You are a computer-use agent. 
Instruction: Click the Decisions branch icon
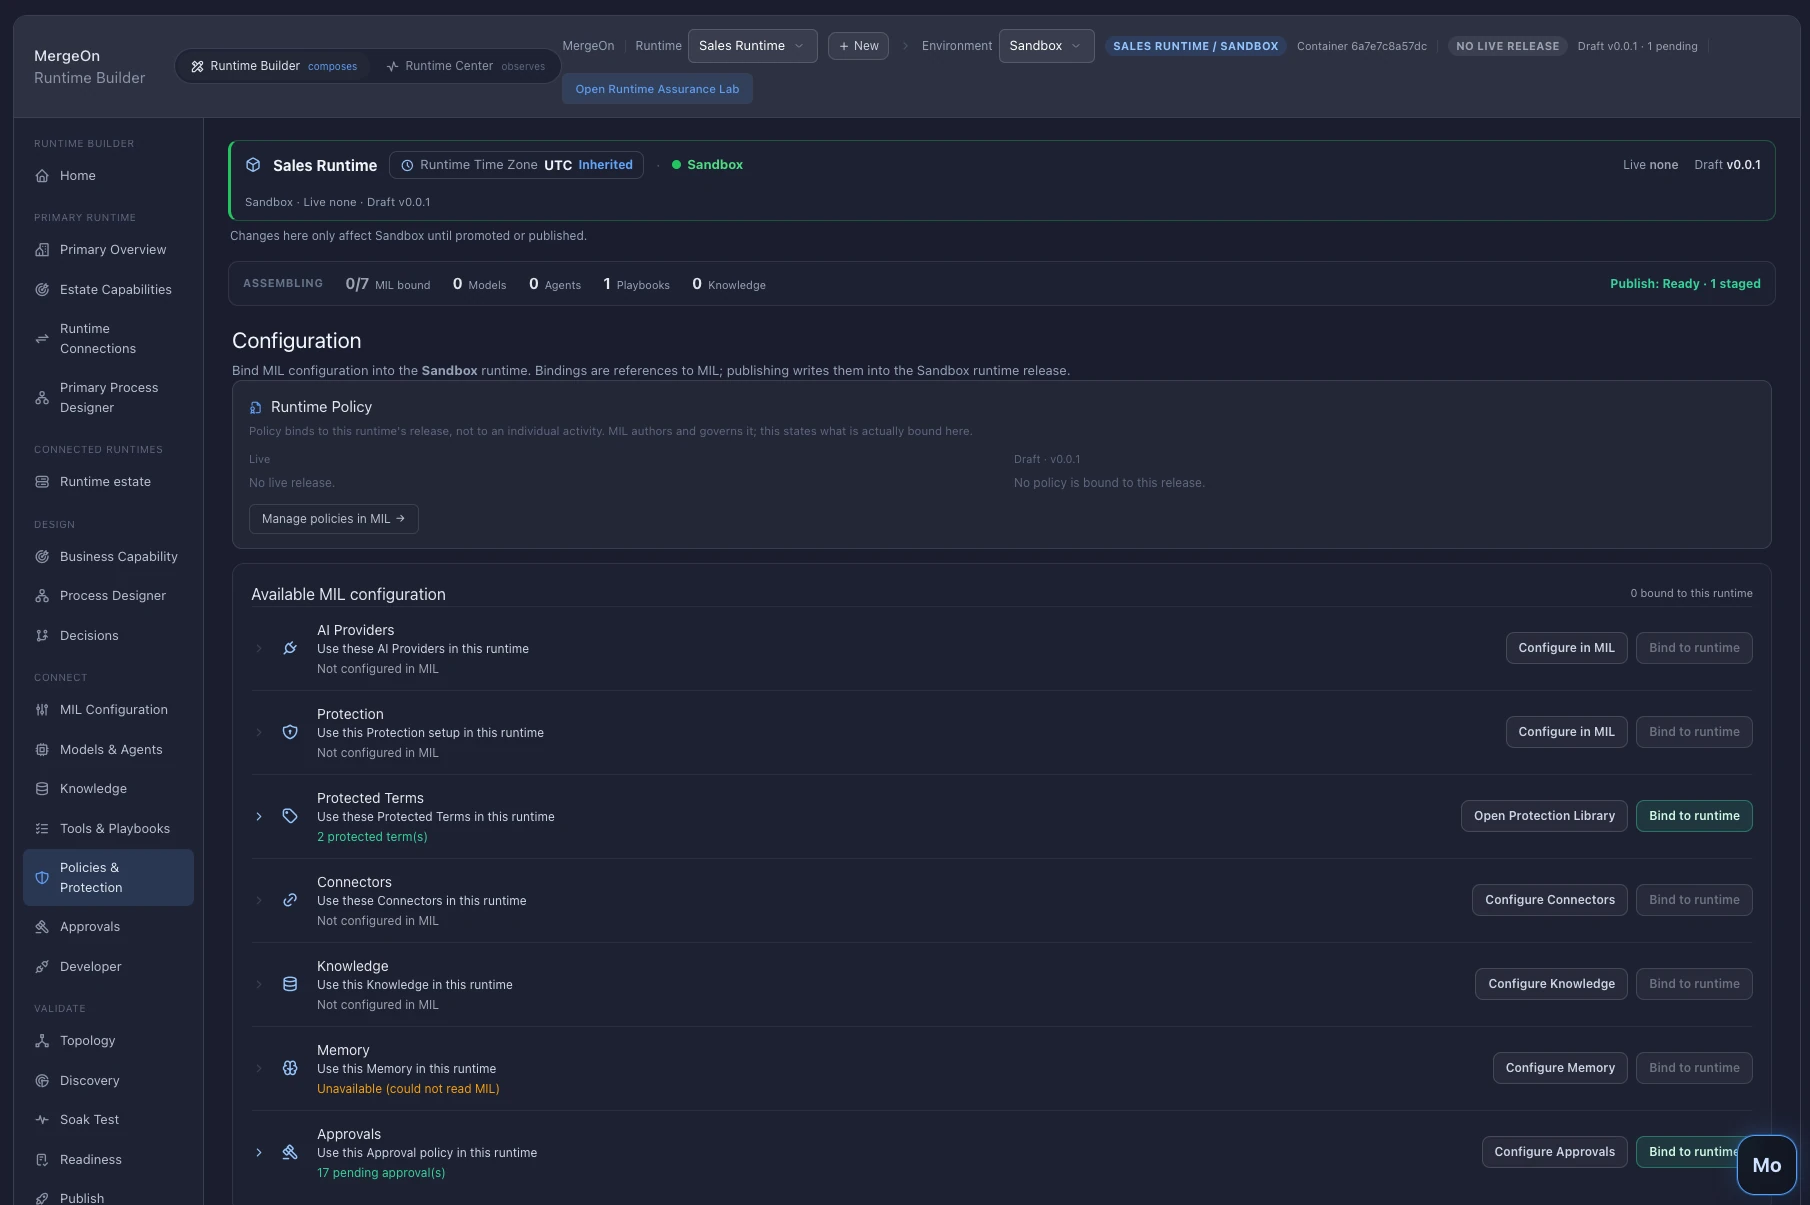[x=42, y=636]
